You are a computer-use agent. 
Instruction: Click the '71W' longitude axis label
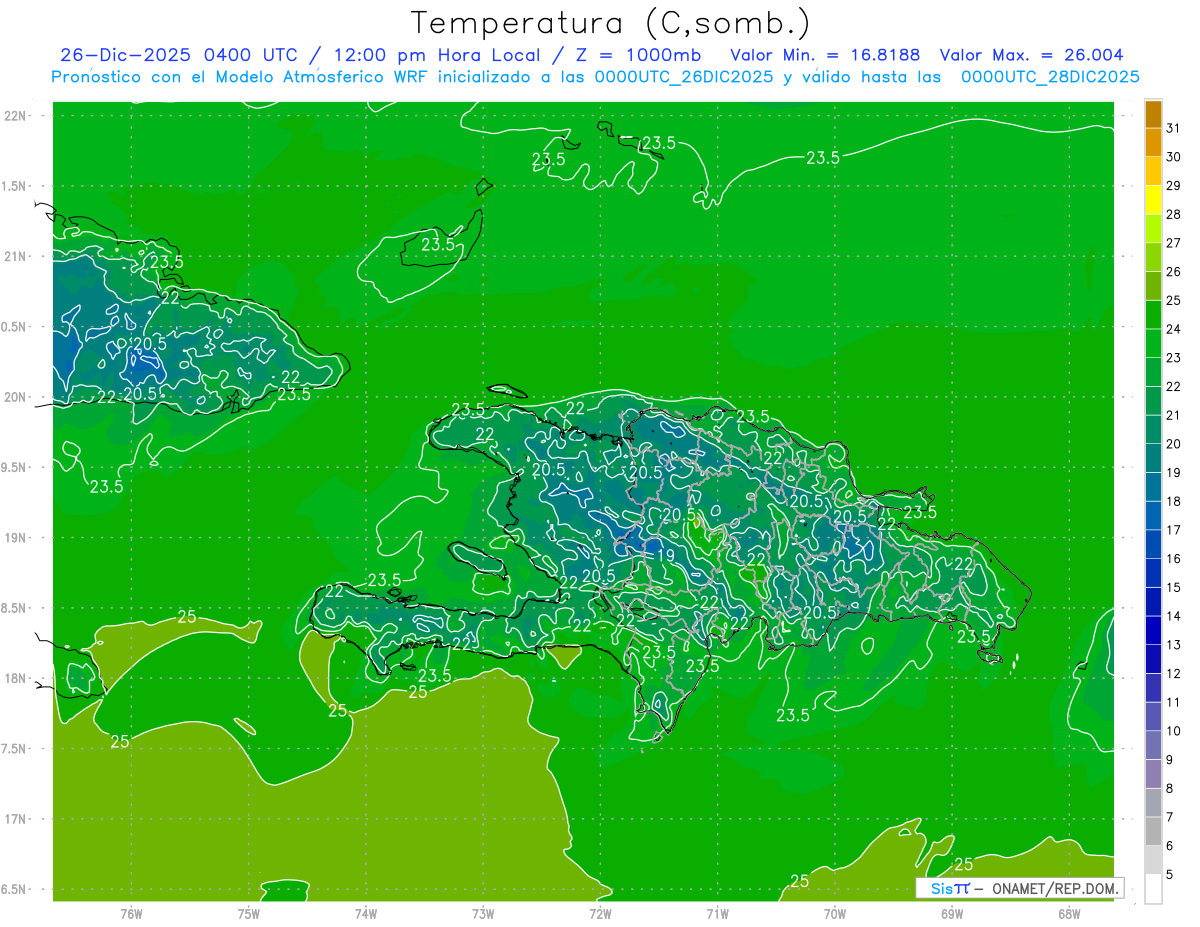point(717,914)
